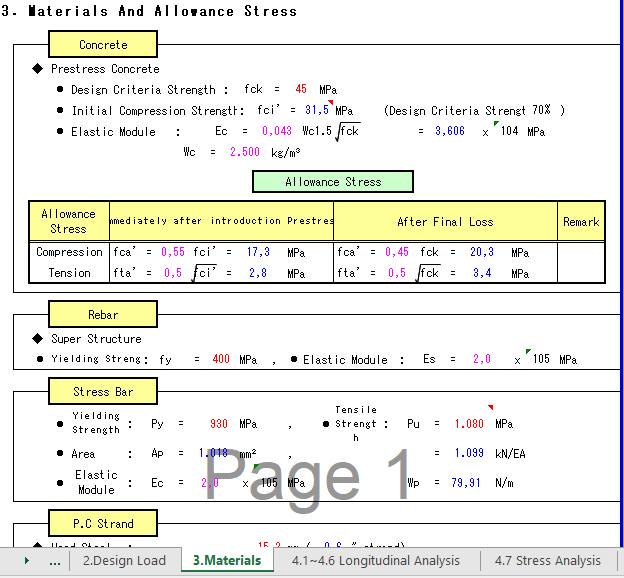
Task: Select the After Final Loss header cell
Action: pyautogui.click(x=445, y=222)
